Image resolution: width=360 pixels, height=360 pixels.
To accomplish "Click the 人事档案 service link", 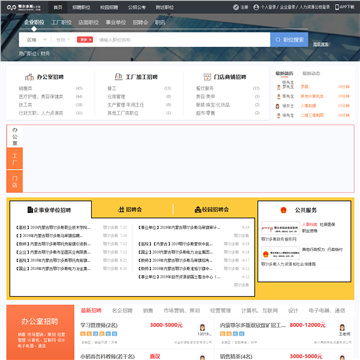I will click(x=309, y=224).
